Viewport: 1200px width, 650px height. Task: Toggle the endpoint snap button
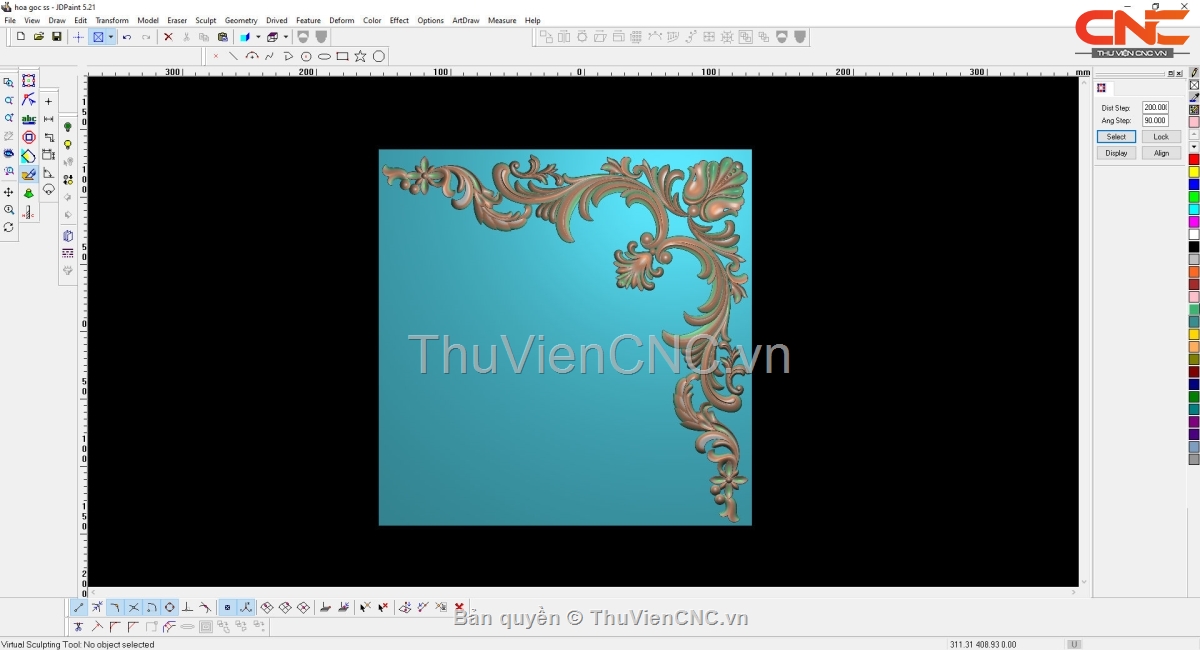(79, 607)
